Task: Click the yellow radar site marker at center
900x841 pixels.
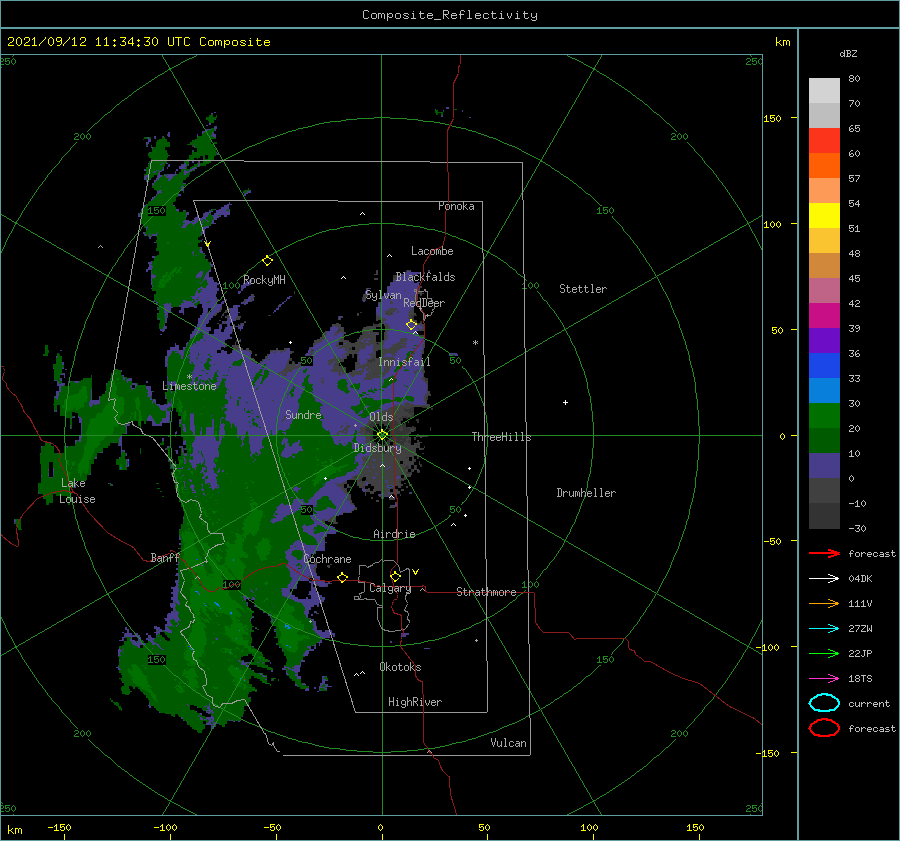Action: pos(382,435)
